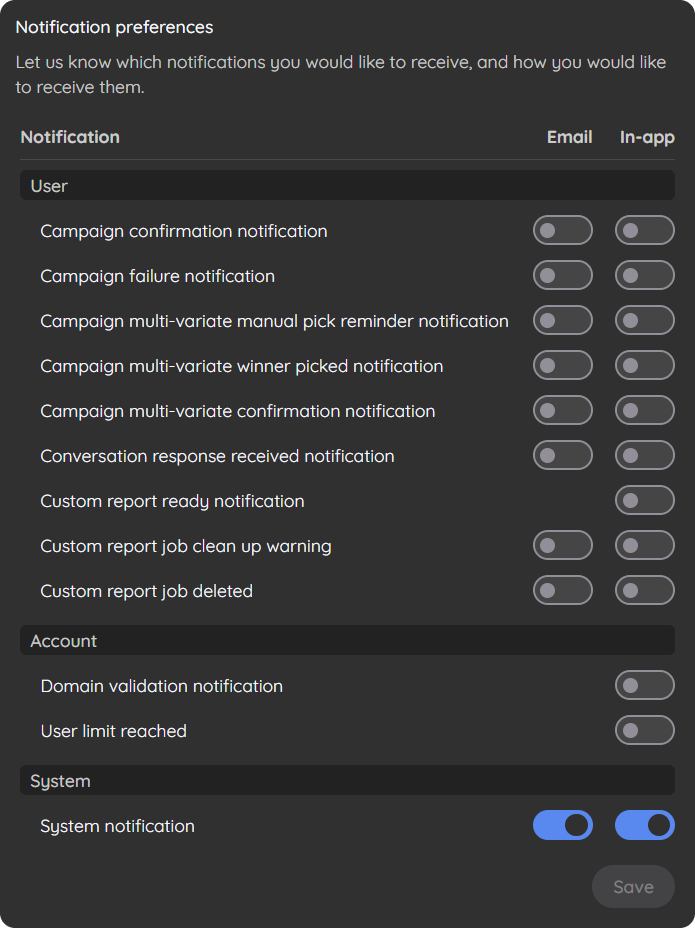Switch on email for multi-variate confirmation notification
Viewport: 695px width, 928px height.
pos(562,410)
